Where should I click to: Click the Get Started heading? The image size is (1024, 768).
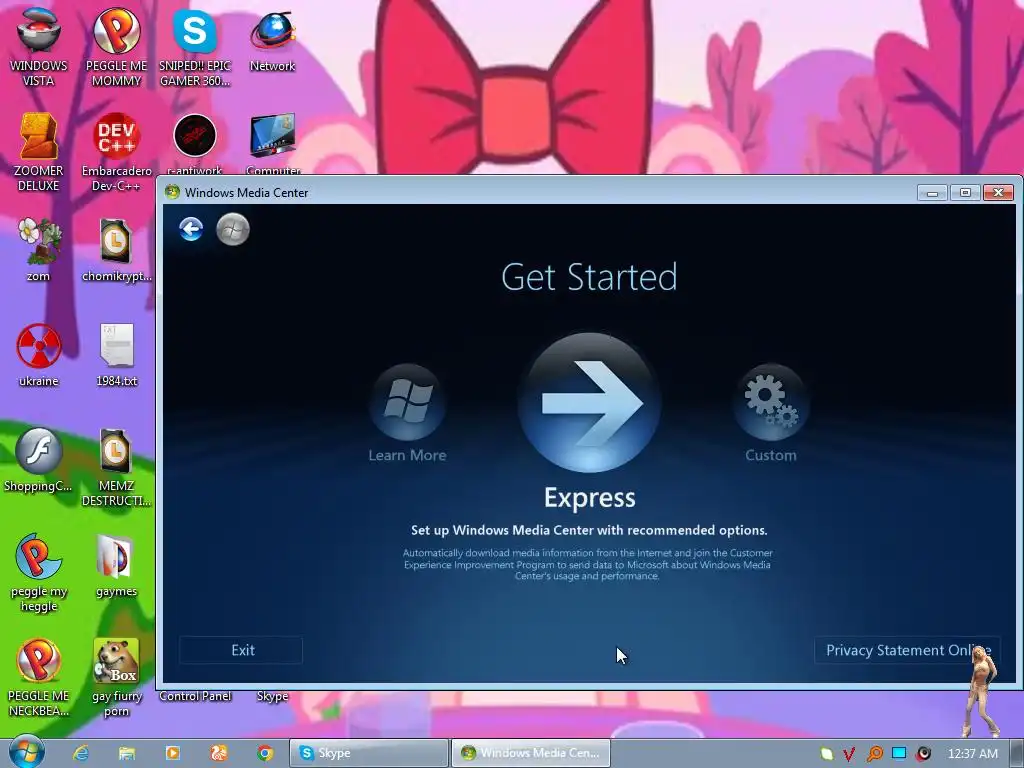[x=589, y=277]
